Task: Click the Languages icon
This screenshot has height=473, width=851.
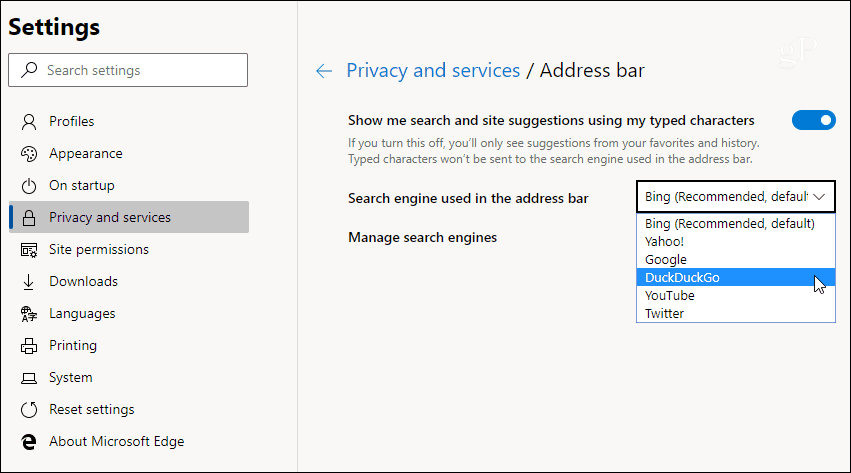Action: [29, 314]
